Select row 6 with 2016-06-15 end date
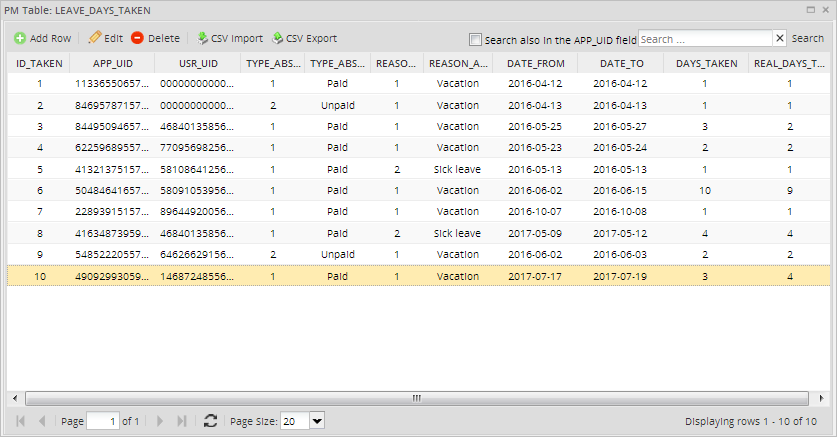Viewport: 837px width, 437px height. pyautogui.click(x=620, y=190)
